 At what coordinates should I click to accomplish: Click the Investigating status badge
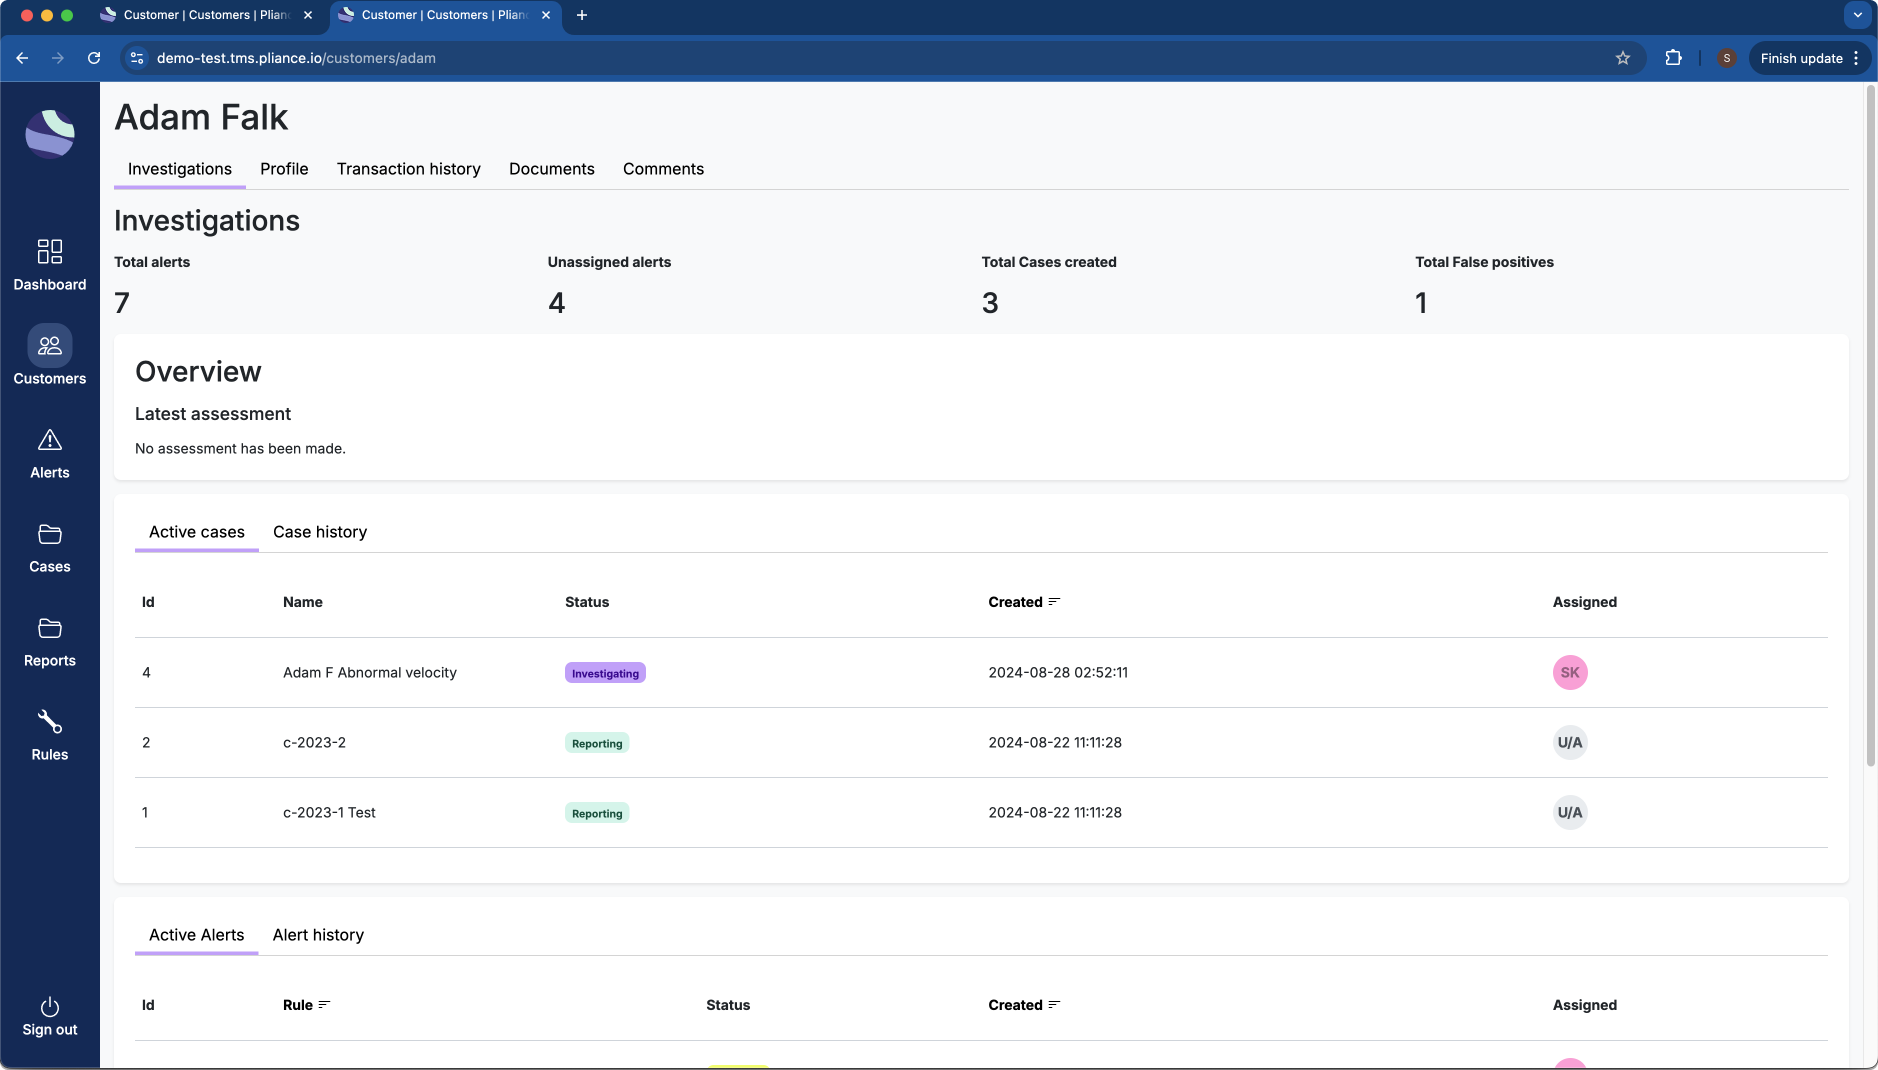pos(604,672)
